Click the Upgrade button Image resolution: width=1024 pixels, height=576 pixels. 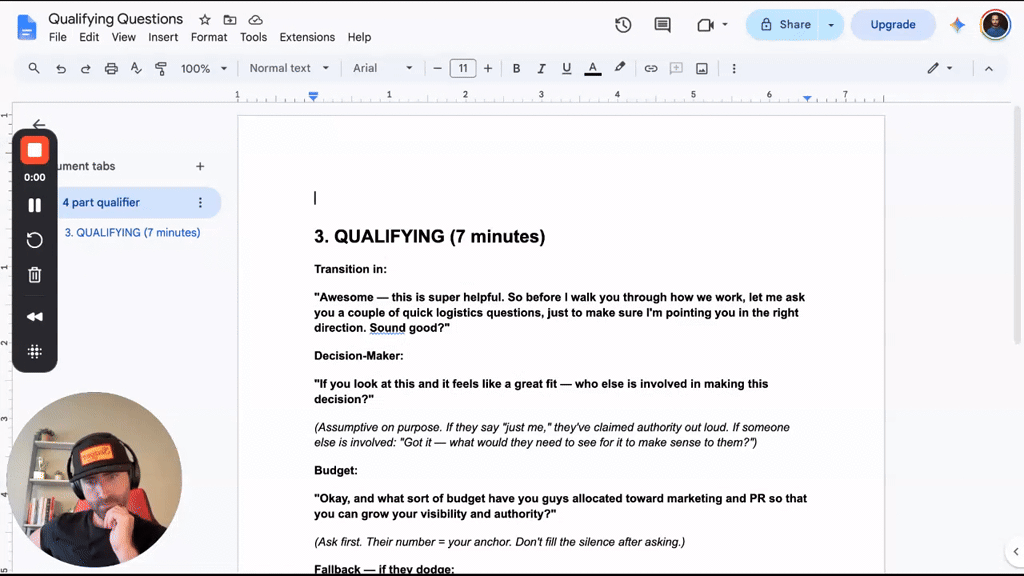(x=893, y=25)
